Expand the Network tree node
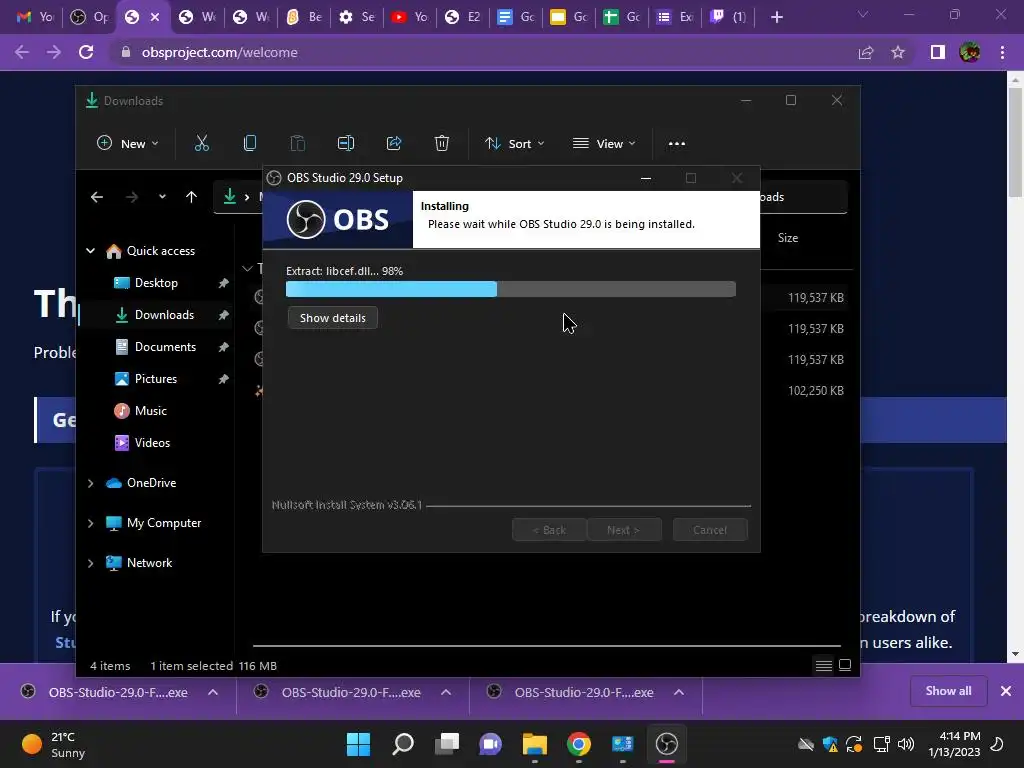Screen dimensions: 1024x768 point(90,563)
